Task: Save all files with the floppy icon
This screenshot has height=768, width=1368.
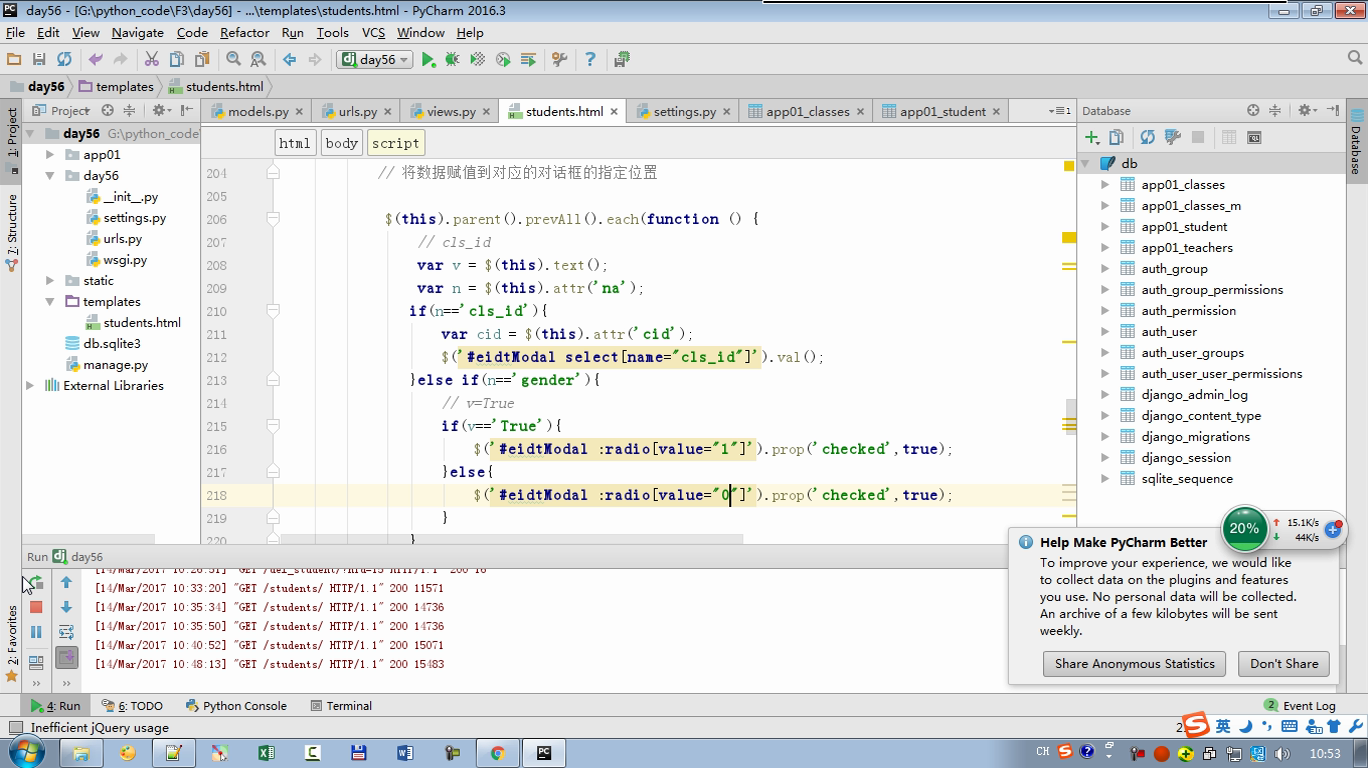Action: pos(39,60)
